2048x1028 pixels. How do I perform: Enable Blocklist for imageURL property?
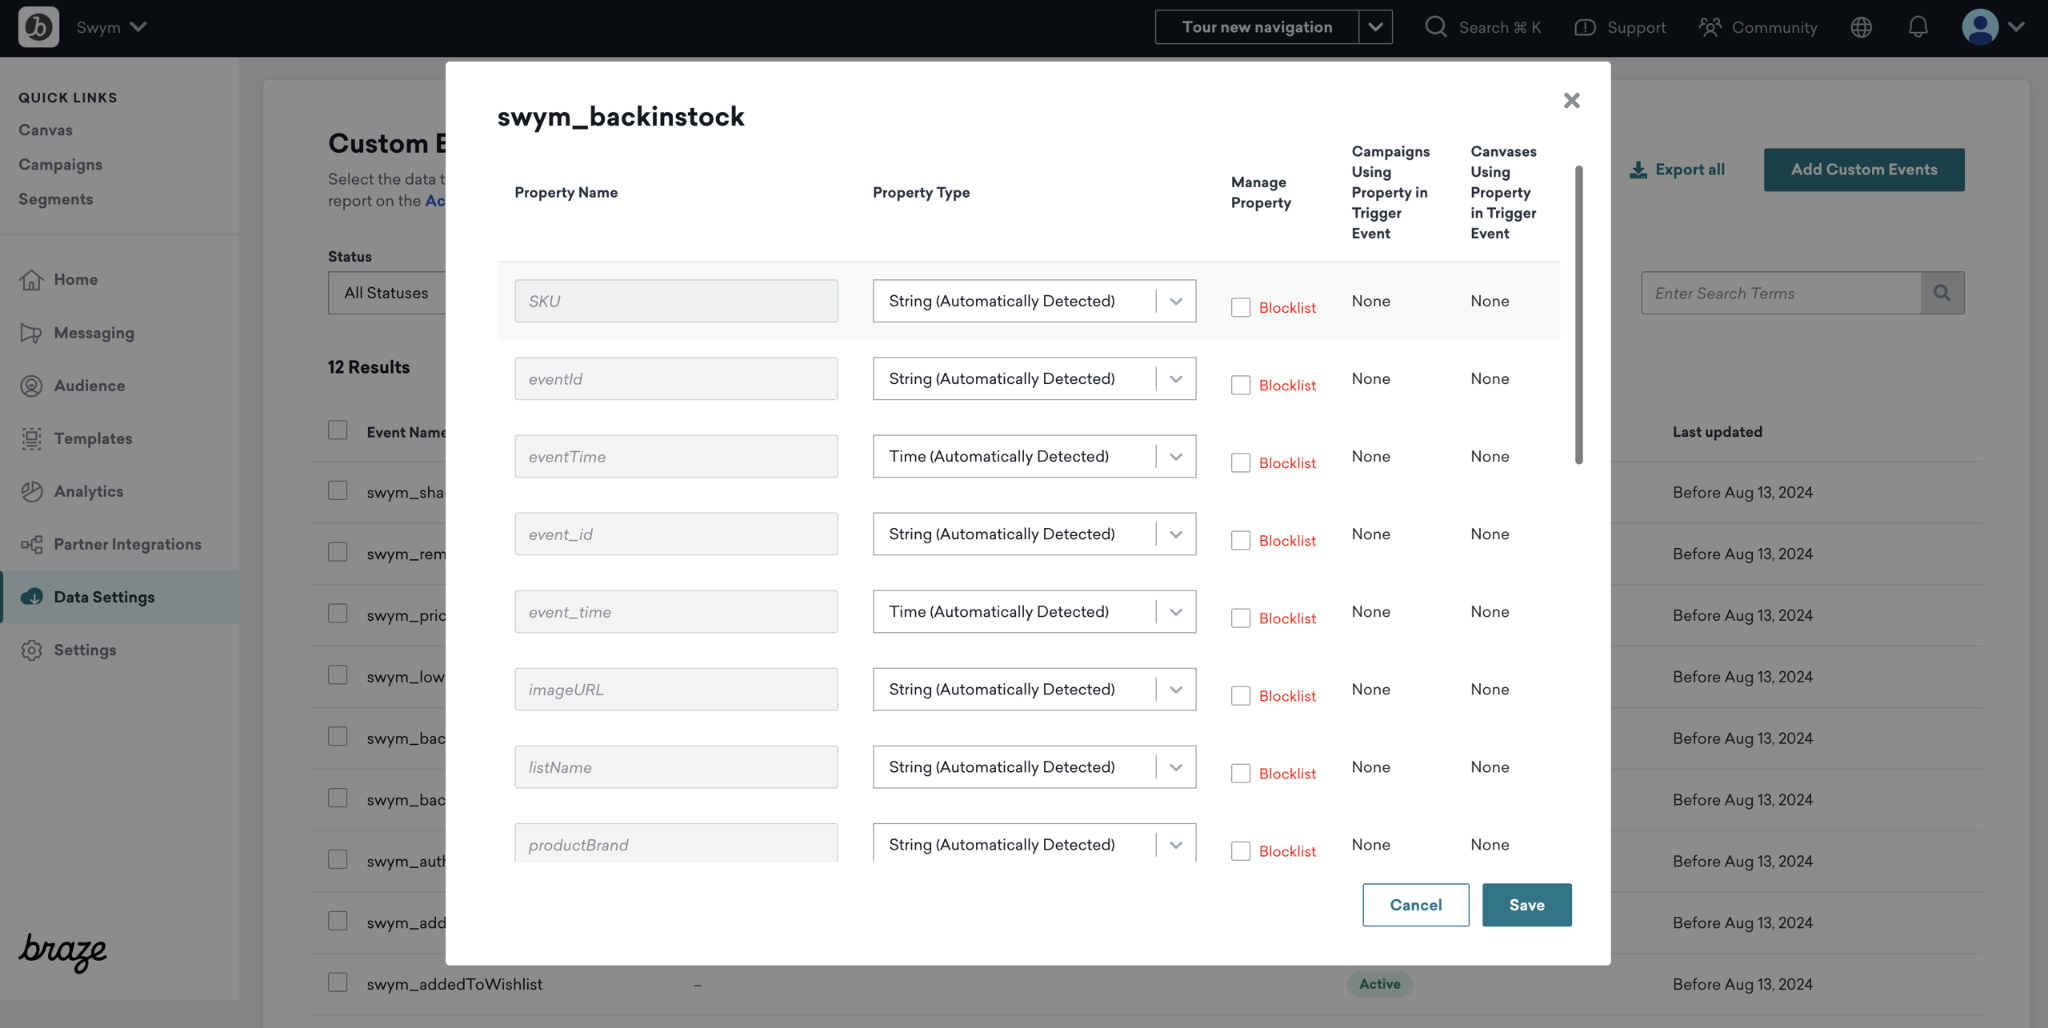point(1240,696)
